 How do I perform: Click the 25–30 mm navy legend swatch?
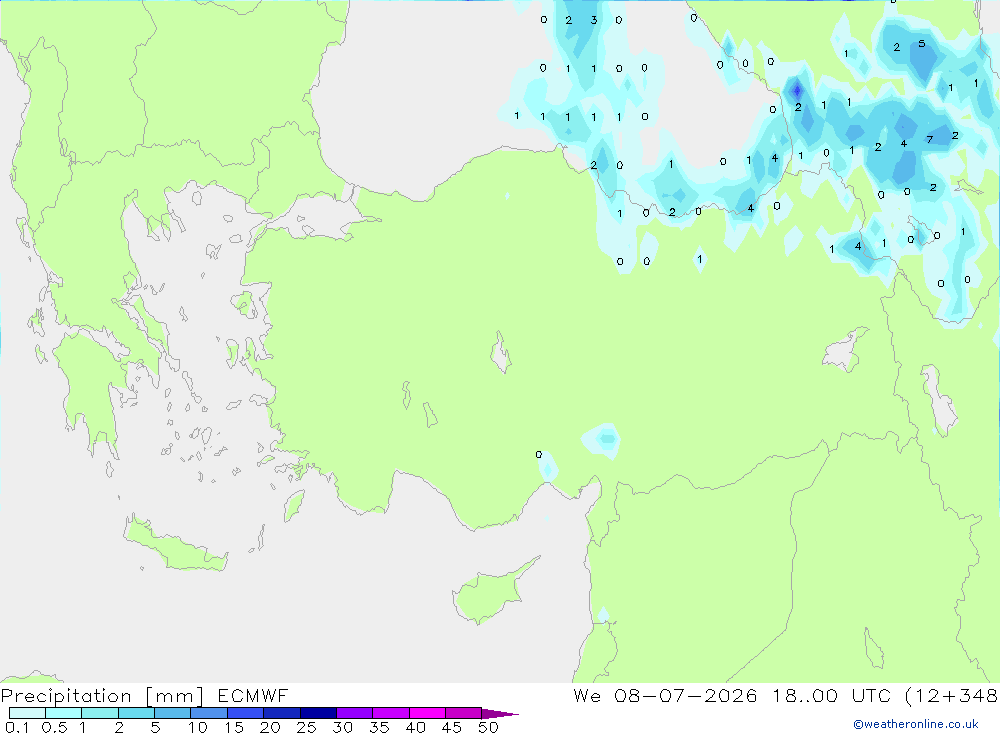point(318,713)
